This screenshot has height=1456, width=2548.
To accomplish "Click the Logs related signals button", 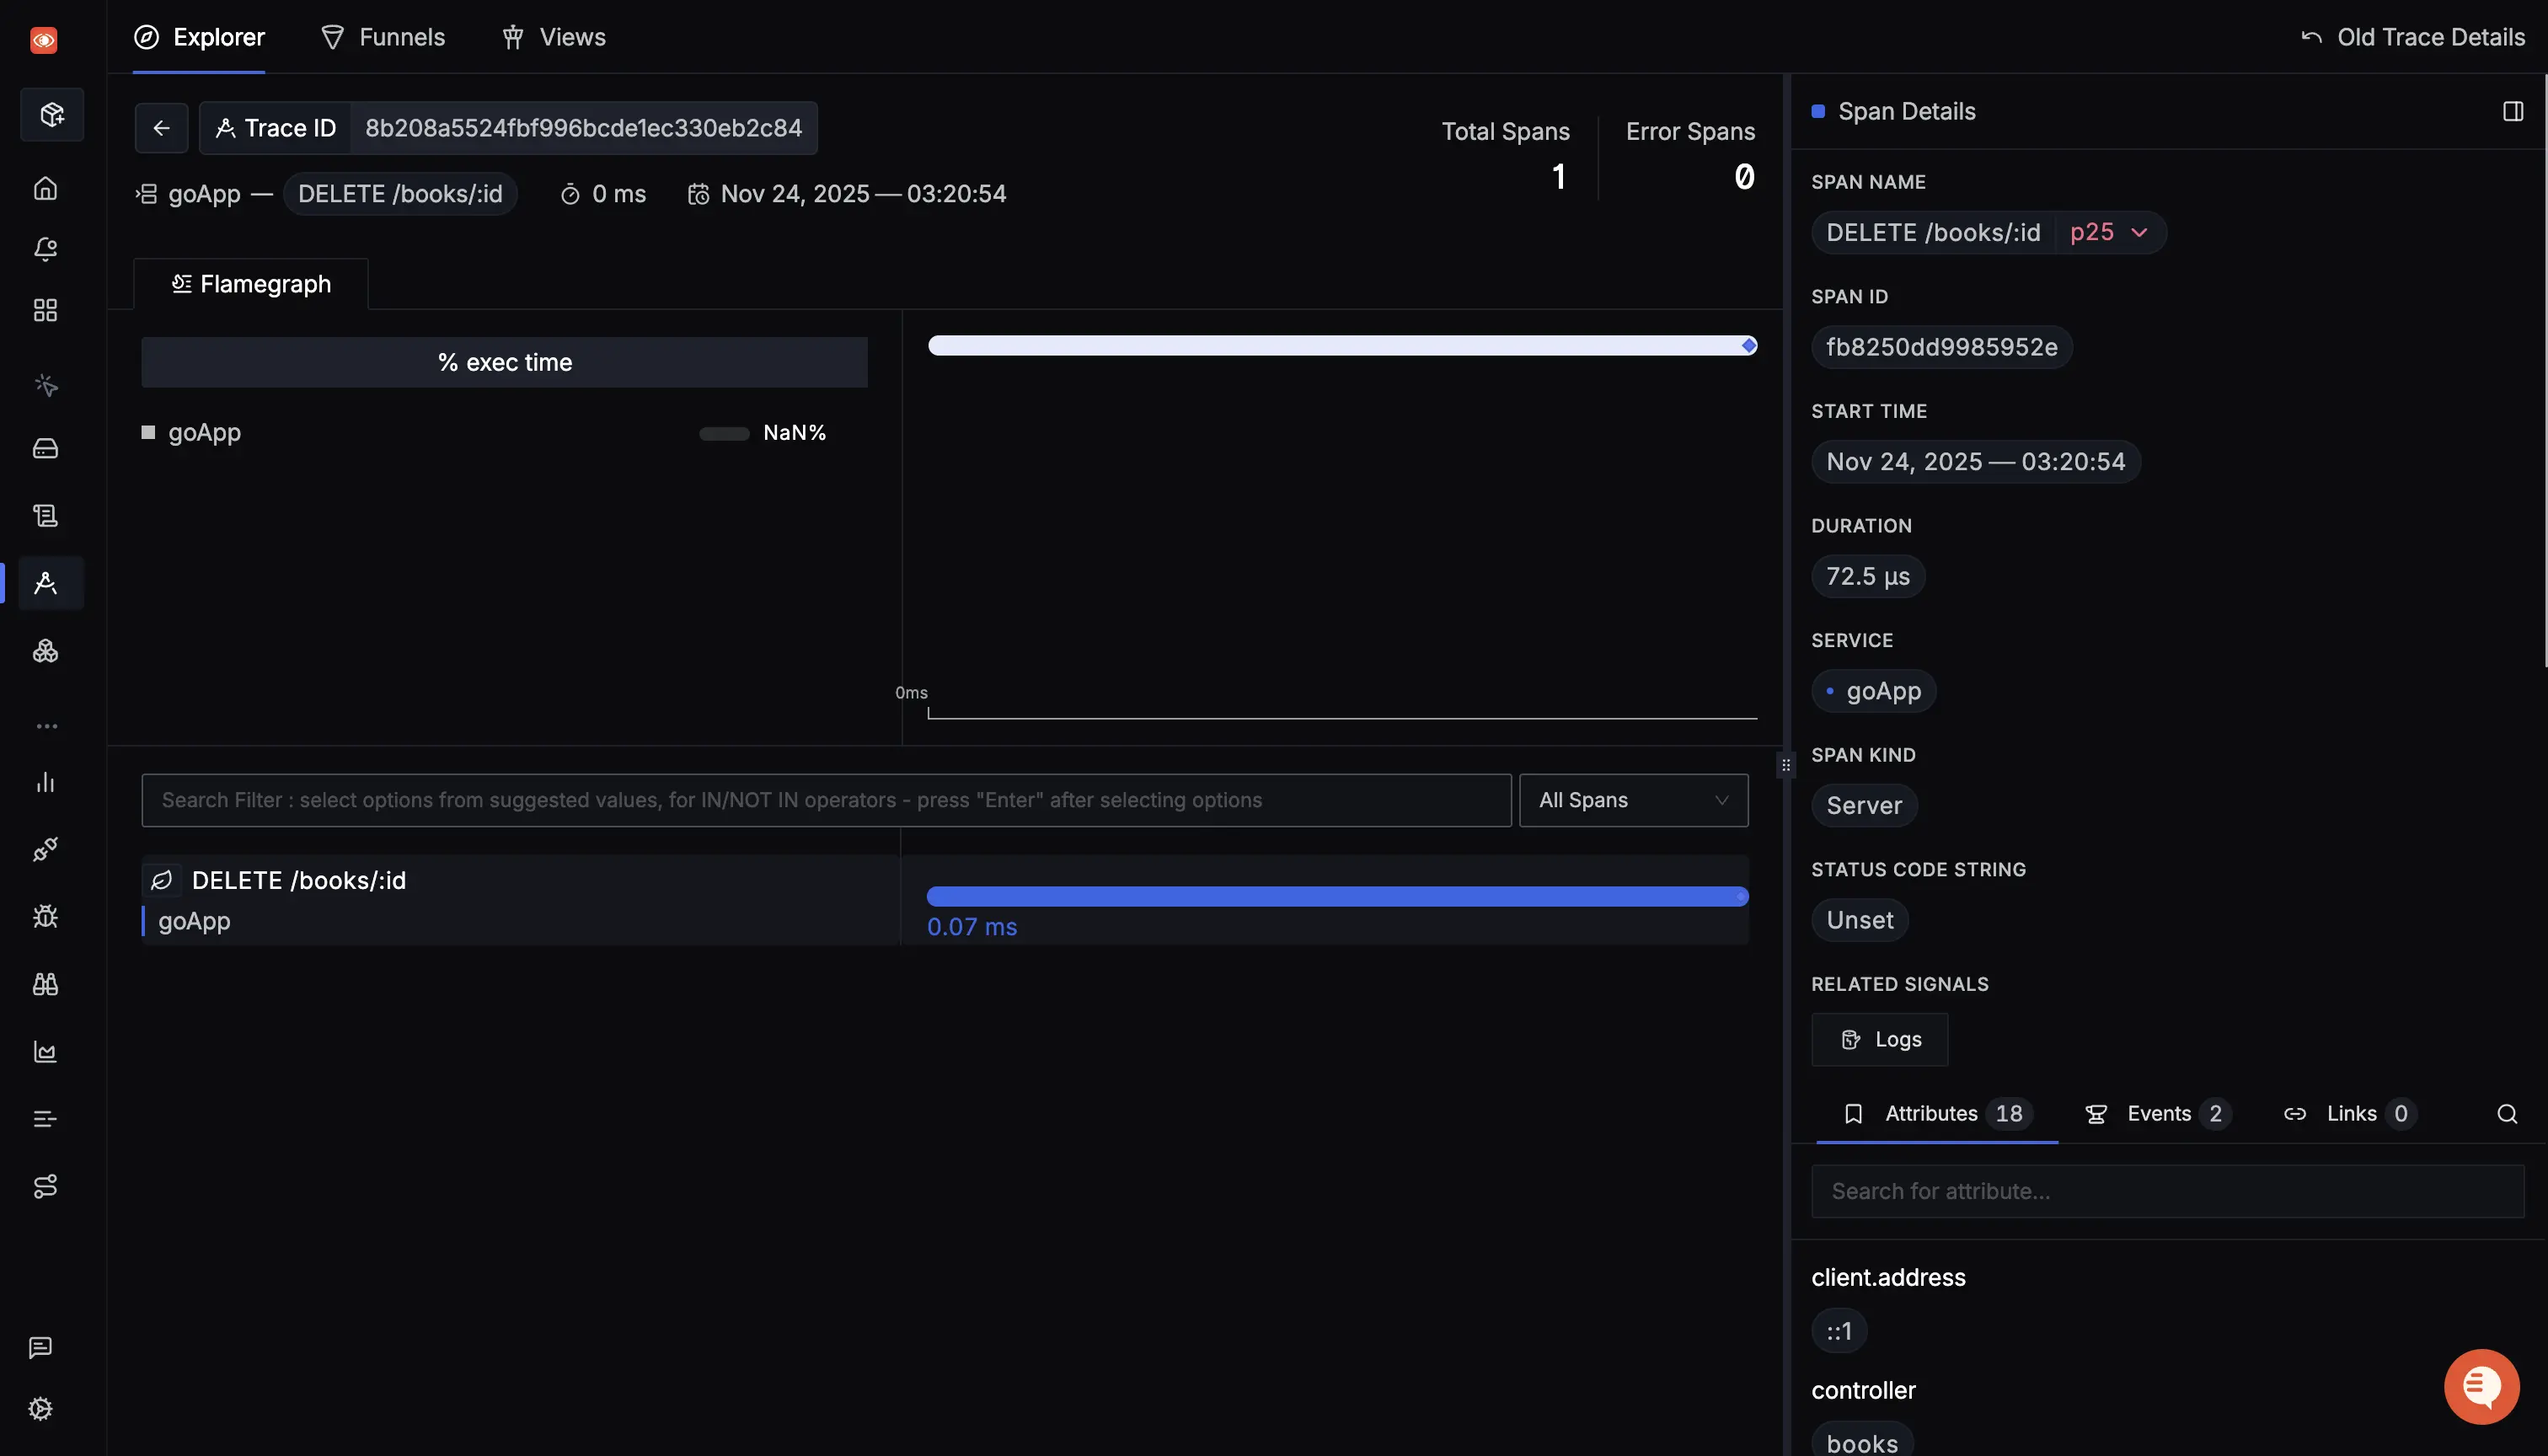I will (1879, 1040).
